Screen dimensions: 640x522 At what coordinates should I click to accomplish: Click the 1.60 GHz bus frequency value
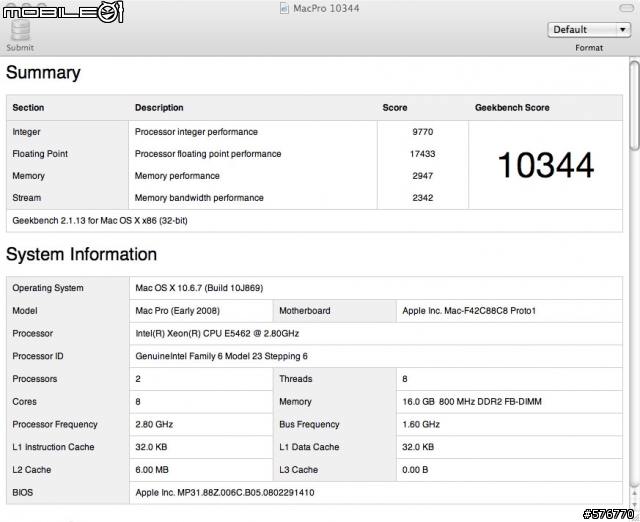click(421, 424)
